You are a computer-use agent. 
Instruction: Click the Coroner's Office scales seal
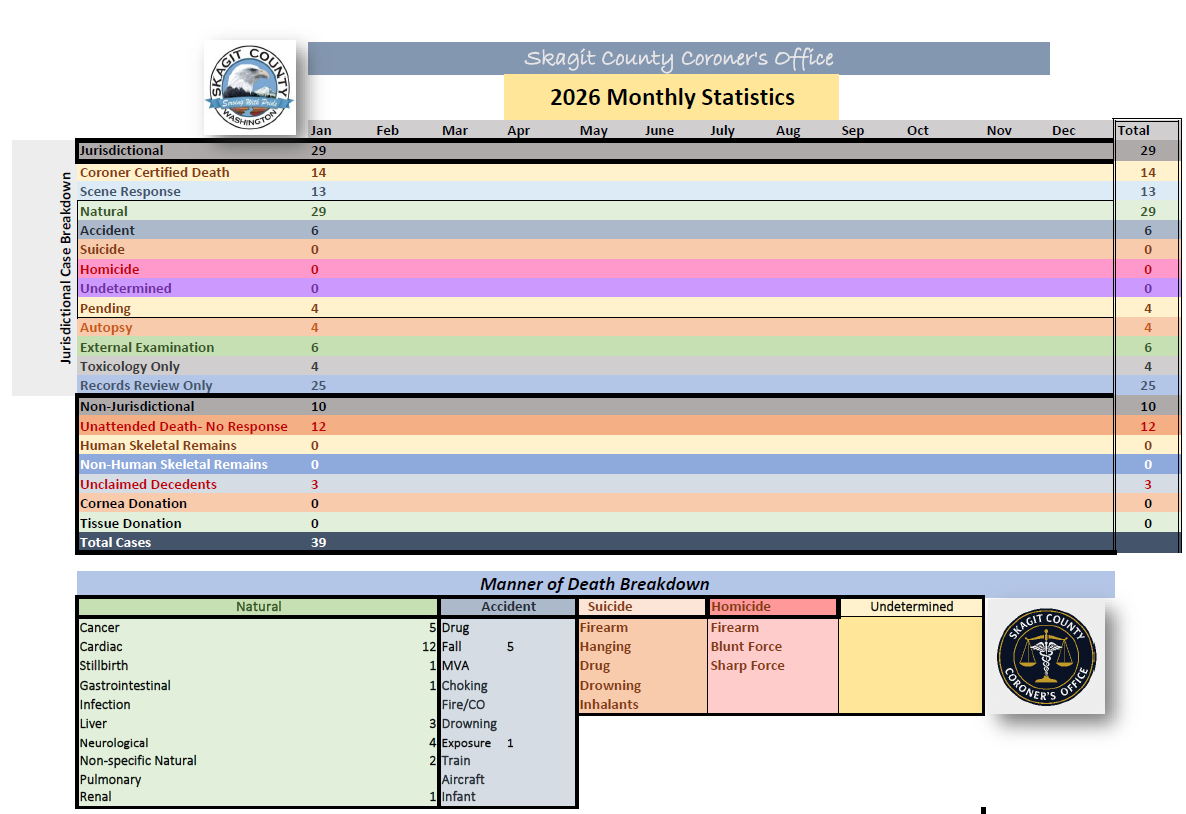pos(1047,655)
